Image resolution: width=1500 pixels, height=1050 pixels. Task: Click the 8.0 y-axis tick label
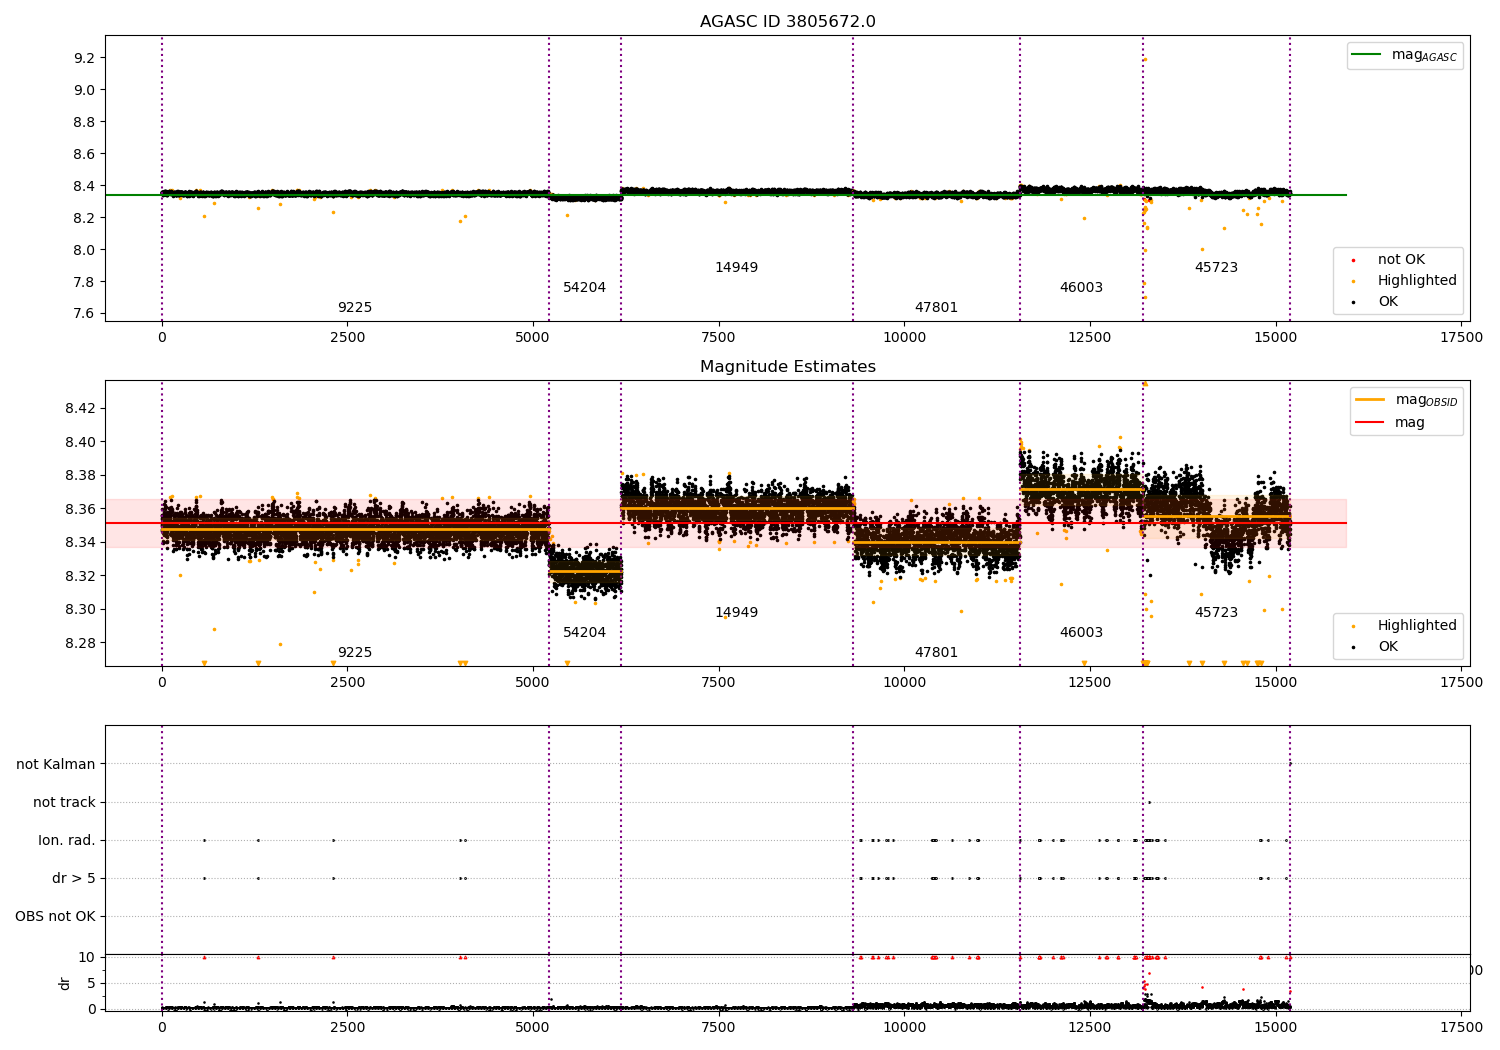click(84, 250)
